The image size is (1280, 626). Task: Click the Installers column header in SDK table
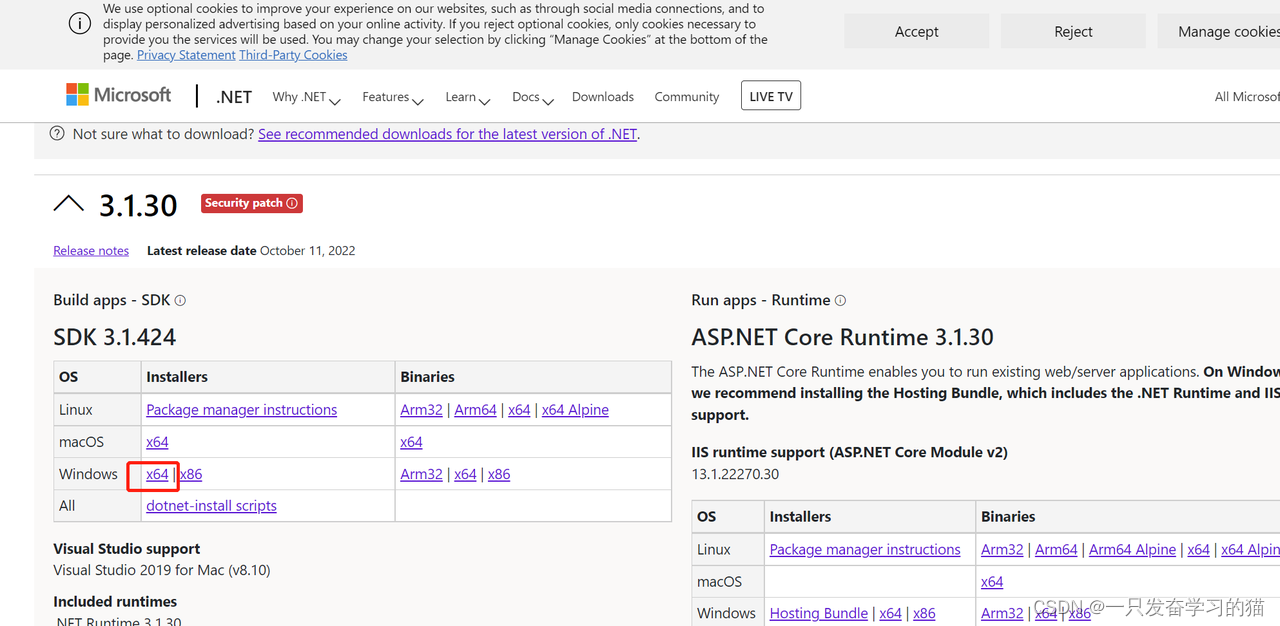pos(177,377)
